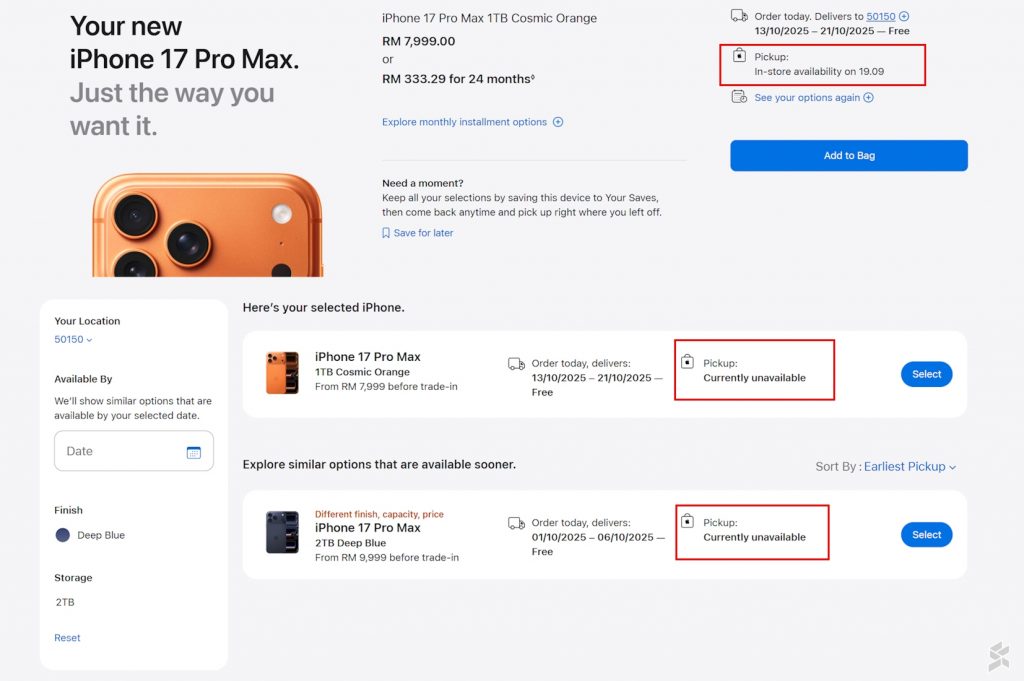
Task: Click the bookmark icon for Save for later
Action: (x=386, y=233)
